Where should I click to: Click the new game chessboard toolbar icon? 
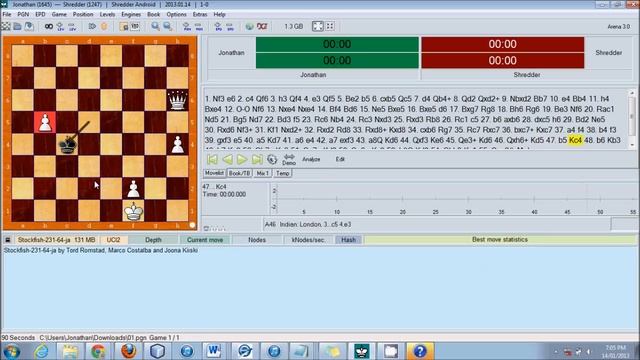pyautogui.click(x=6, y=27)
